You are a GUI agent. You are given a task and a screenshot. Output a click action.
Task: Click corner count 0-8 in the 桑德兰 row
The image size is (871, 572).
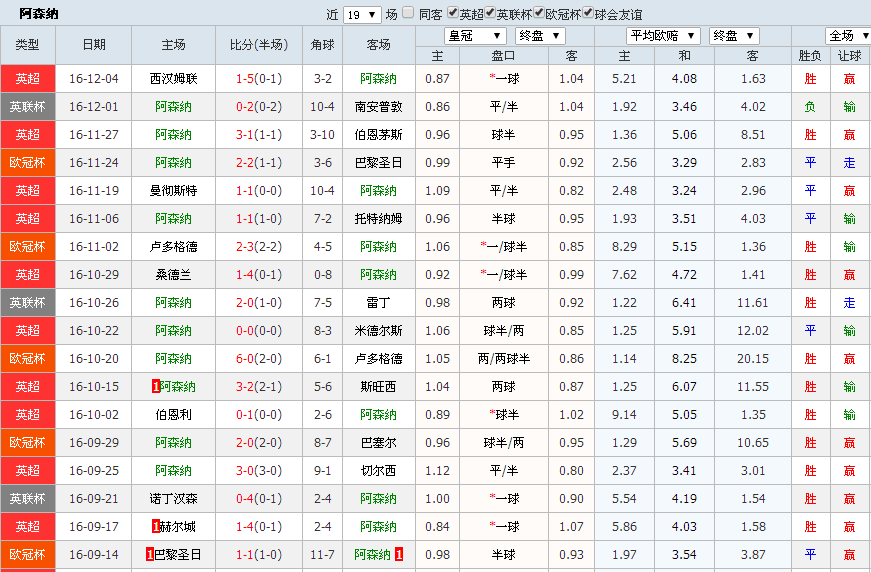pos(323,275)
